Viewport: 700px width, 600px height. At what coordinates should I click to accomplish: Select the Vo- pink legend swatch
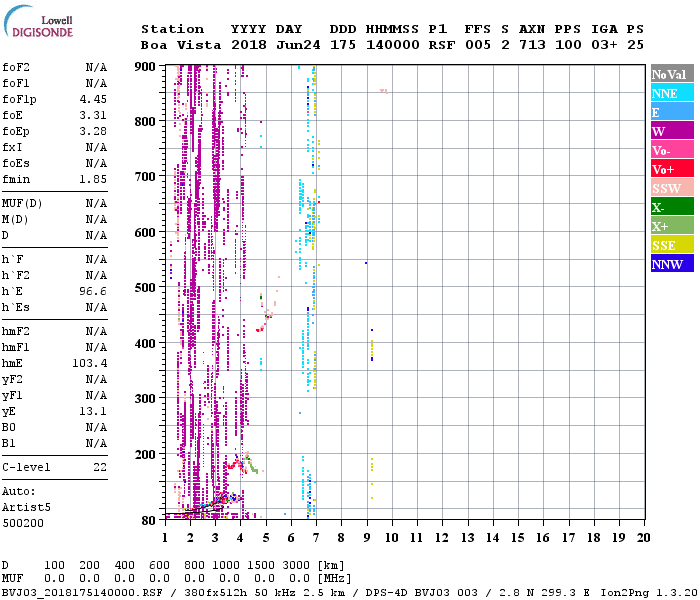672,150
